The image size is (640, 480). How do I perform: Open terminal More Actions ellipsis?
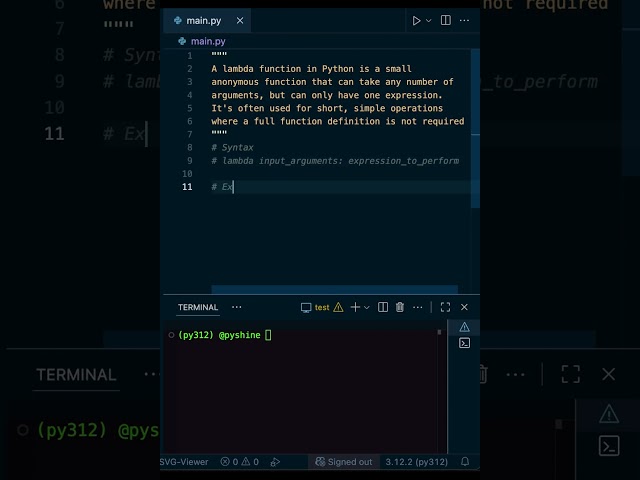coord(418,307)
